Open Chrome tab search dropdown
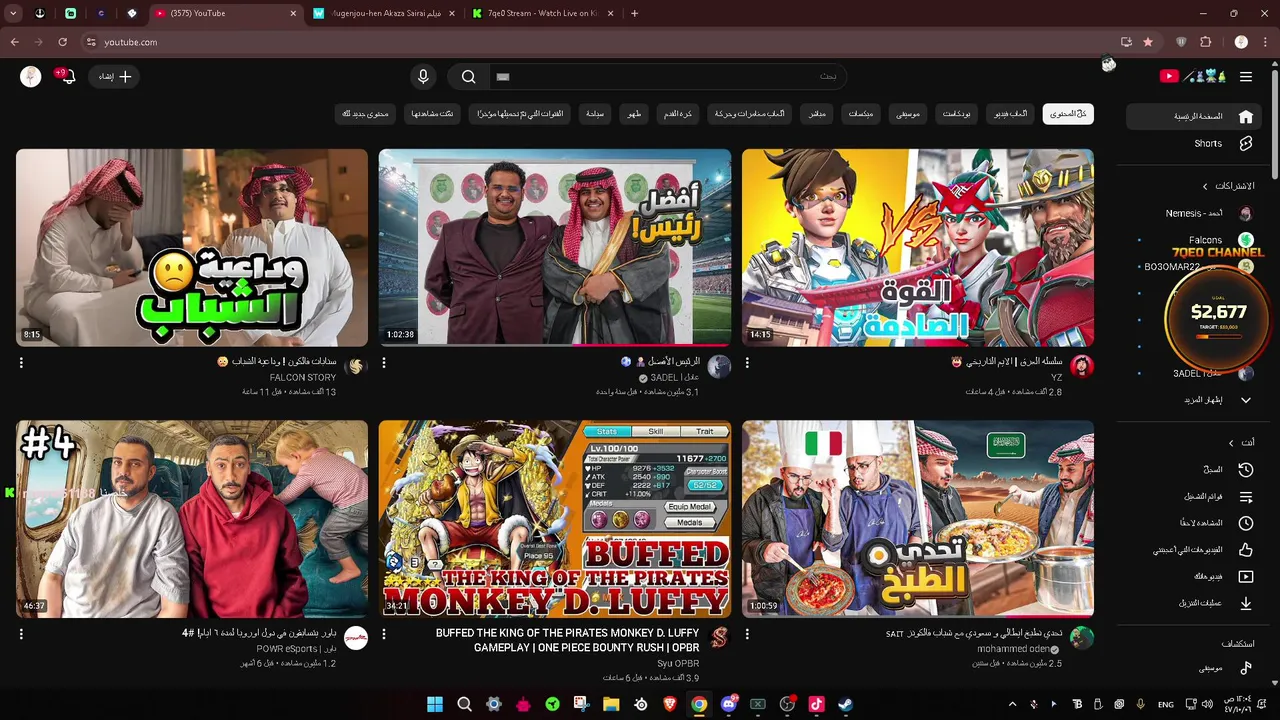1280x720 pixels. [x=13, y=13]
